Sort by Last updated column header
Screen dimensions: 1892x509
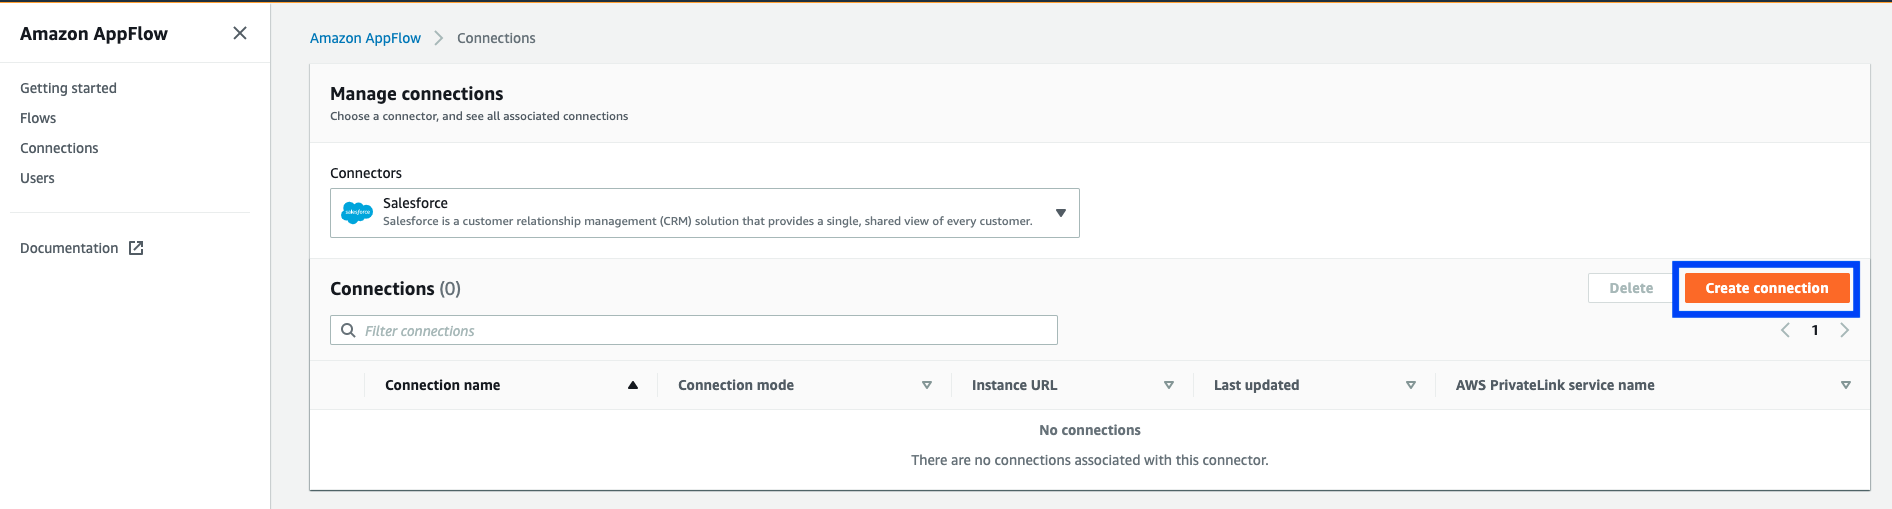1256,385
